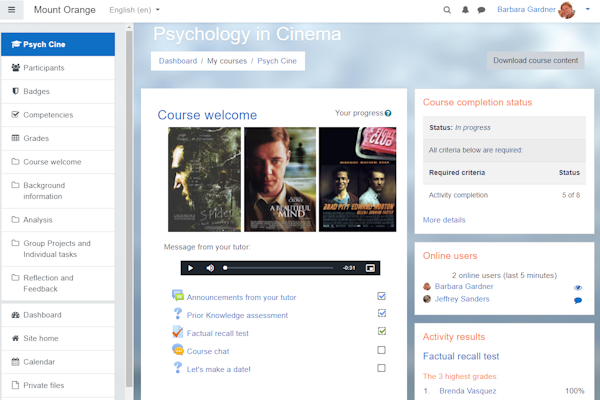Click the A Beautiful Mind movie poster
This screenshot has height=400, width=600.
(x=280, y=180)
